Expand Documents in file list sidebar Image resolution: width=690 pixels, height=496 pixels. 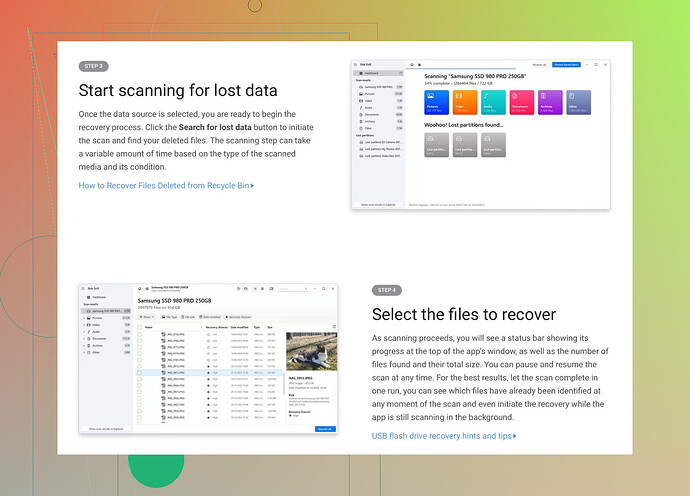coord(84,339)
